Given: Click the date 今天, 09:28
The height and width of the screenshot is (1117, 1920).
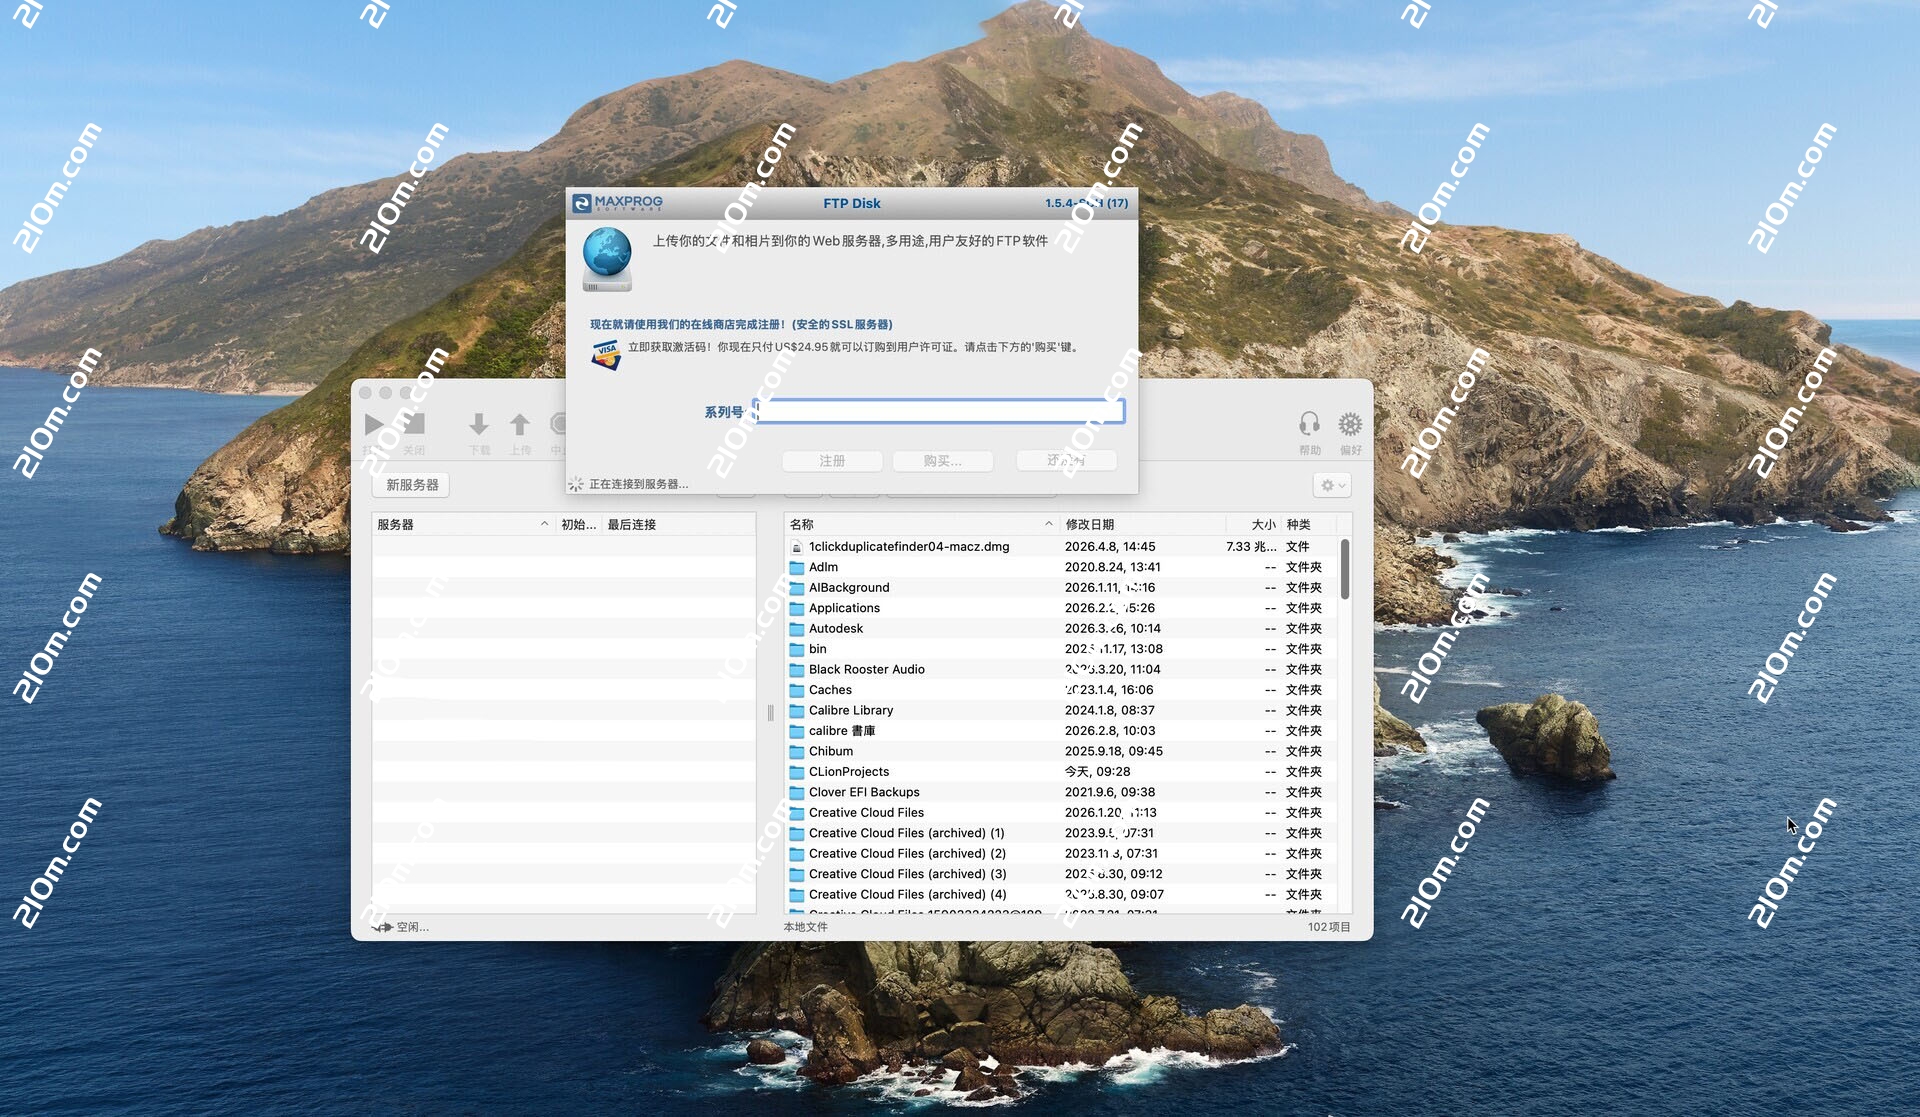Looking at the screenshot, I should pos(1097,772).
